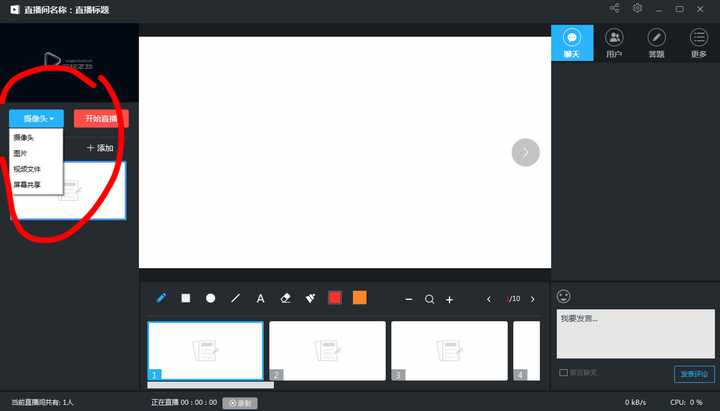
Task: Click the page counter /10 text
Action: (x=514, y=299)
